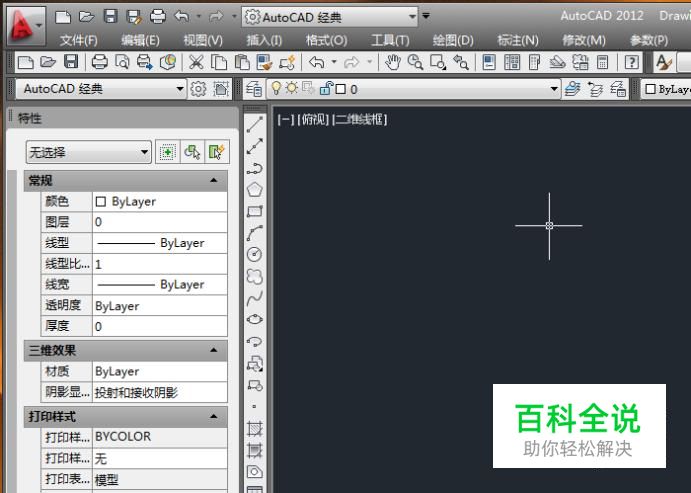Open the 插入(I) menu
Image resolution: width=691 pixels, height=493 pixels.
click(264, 41)
